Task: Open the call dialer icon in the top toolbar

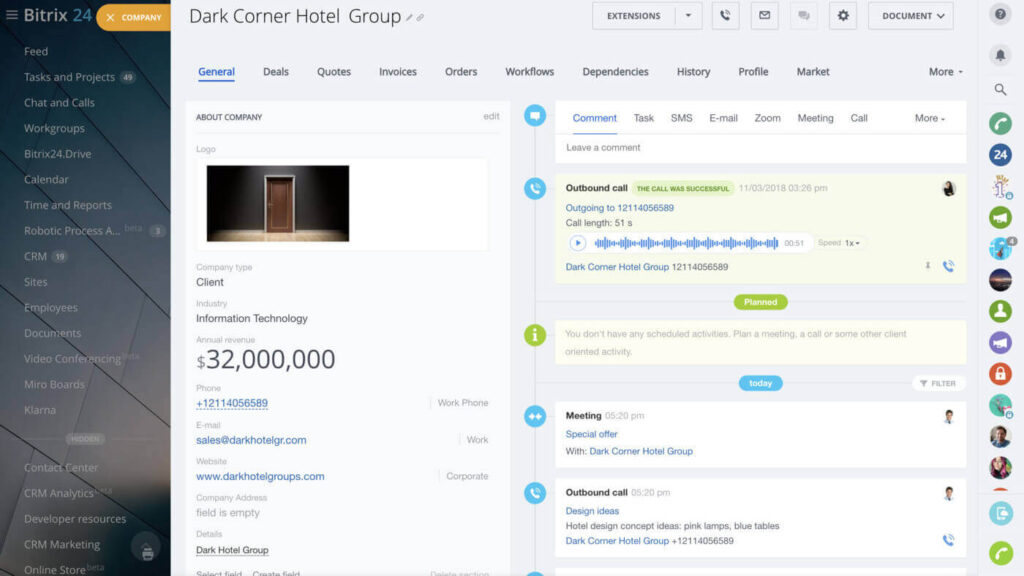Action: [x=725, y=16]
